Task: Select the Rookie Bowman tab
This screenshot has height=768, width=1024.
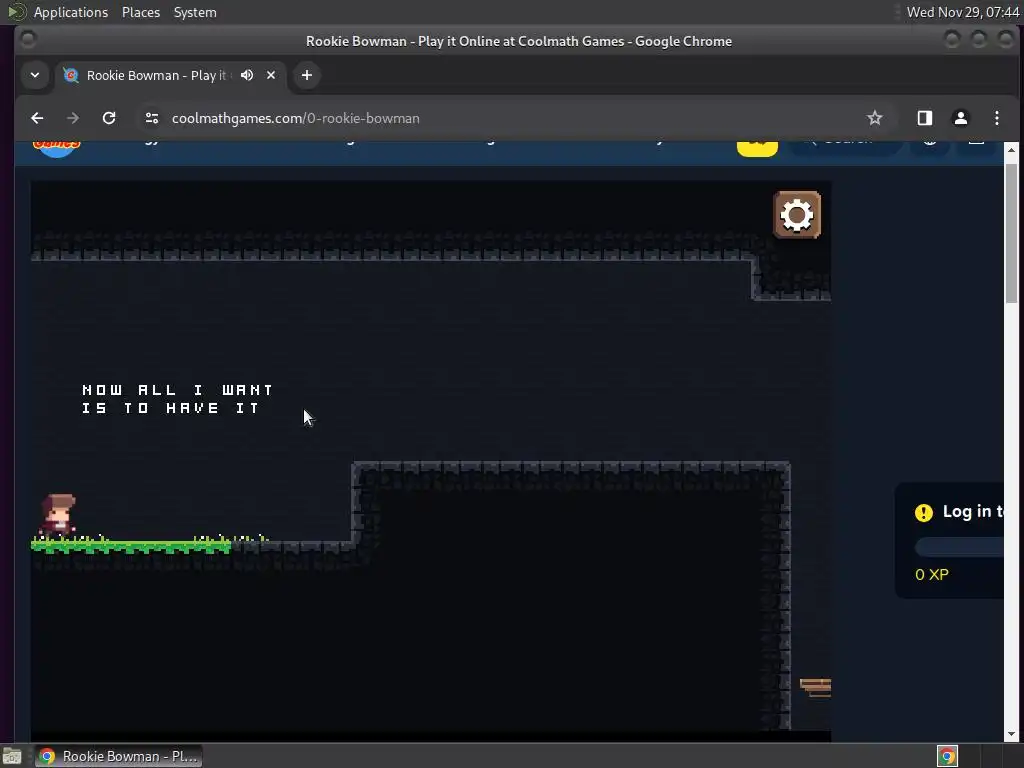Action: coord(155,75)
